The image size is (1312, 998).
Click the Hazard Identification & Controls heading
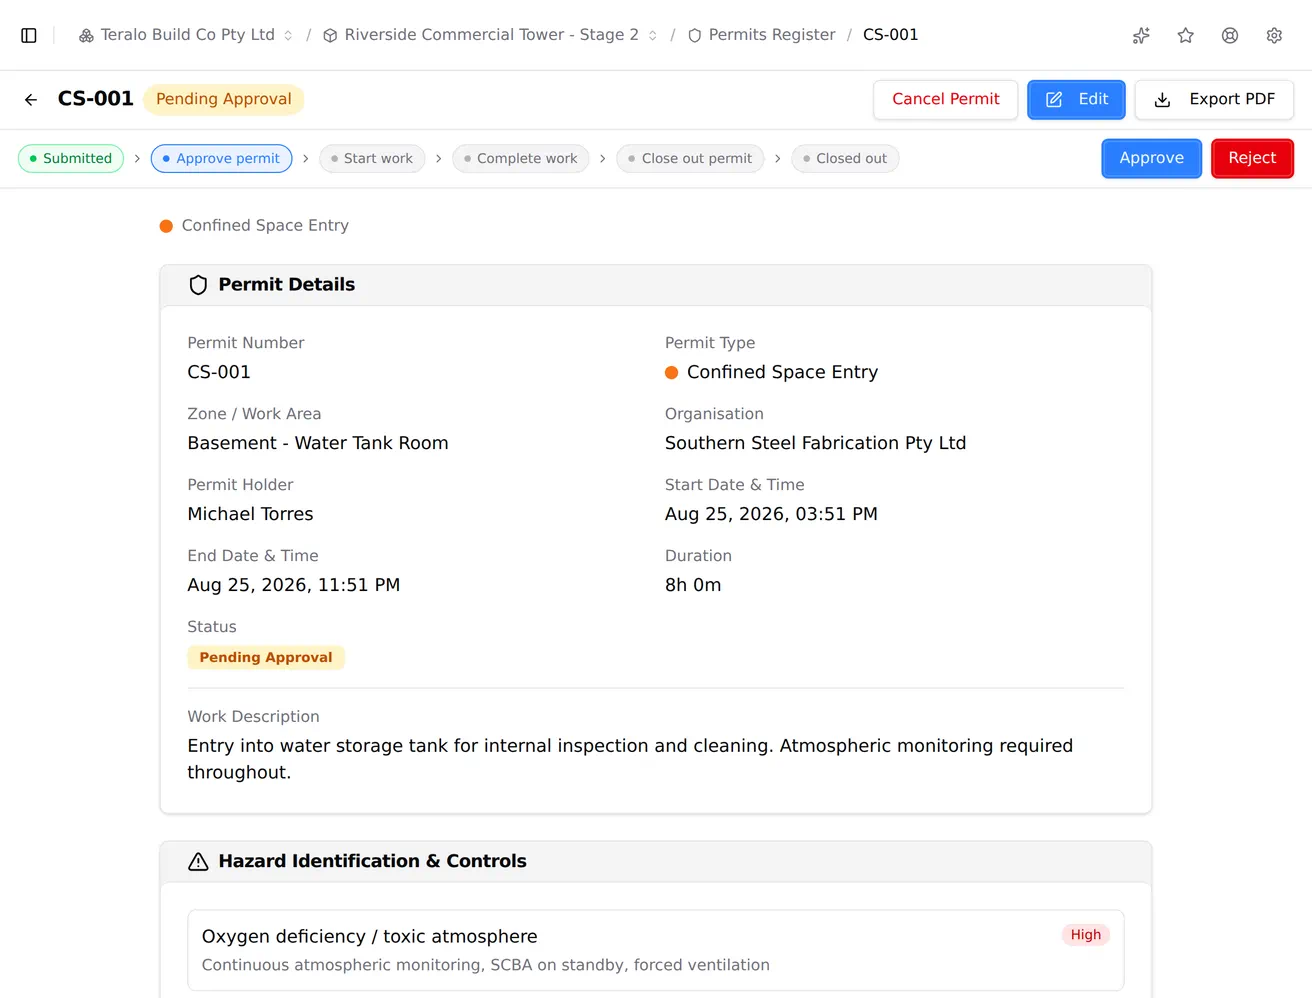372,861
